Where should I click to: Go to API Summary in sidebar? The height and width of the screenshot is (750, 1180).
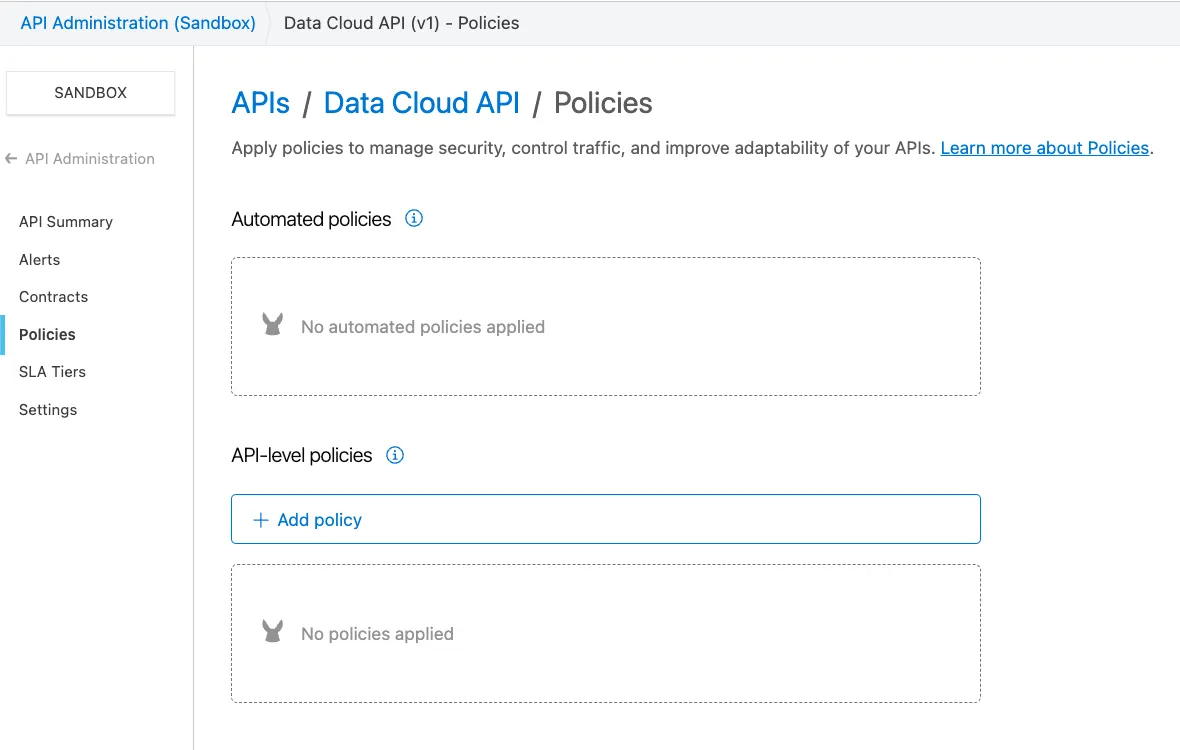pyautogui.click(x=66, y=222)
